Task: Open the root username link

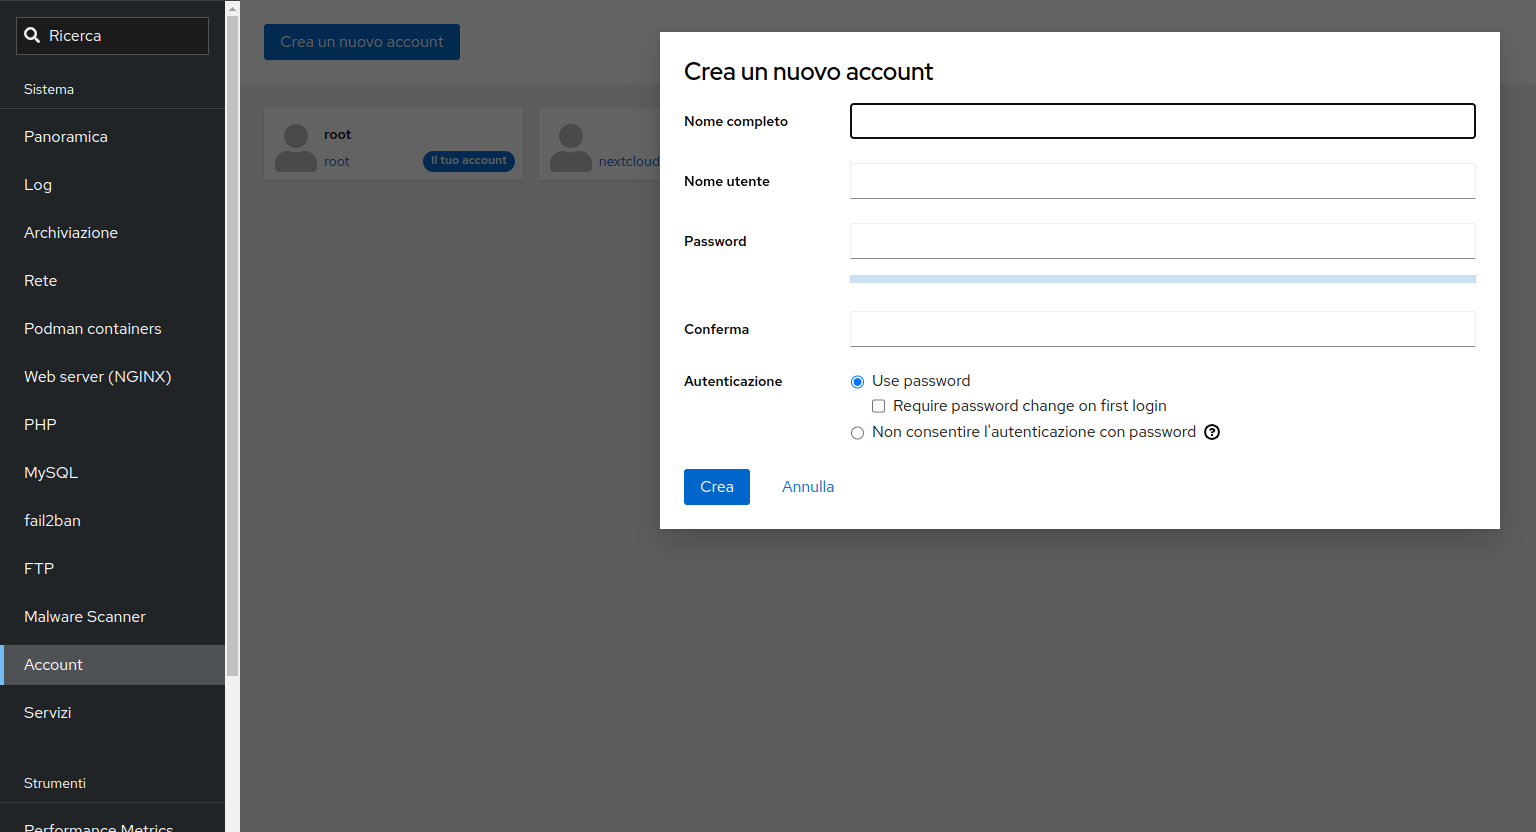Action: (337, 162)
